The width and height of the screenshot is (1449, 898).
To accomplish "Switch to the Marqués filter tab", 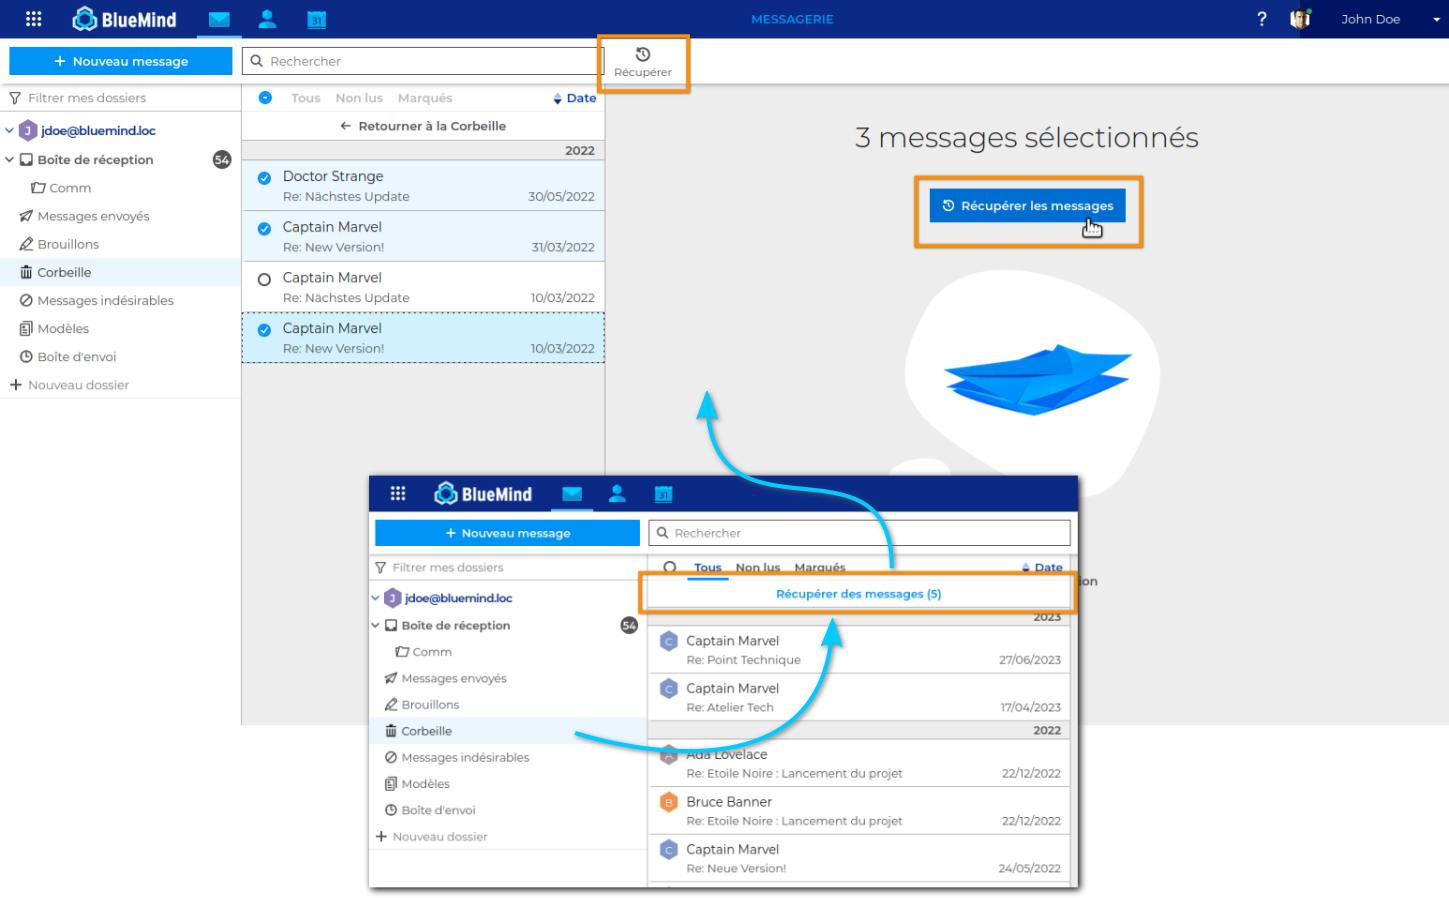I will point(424,98).
